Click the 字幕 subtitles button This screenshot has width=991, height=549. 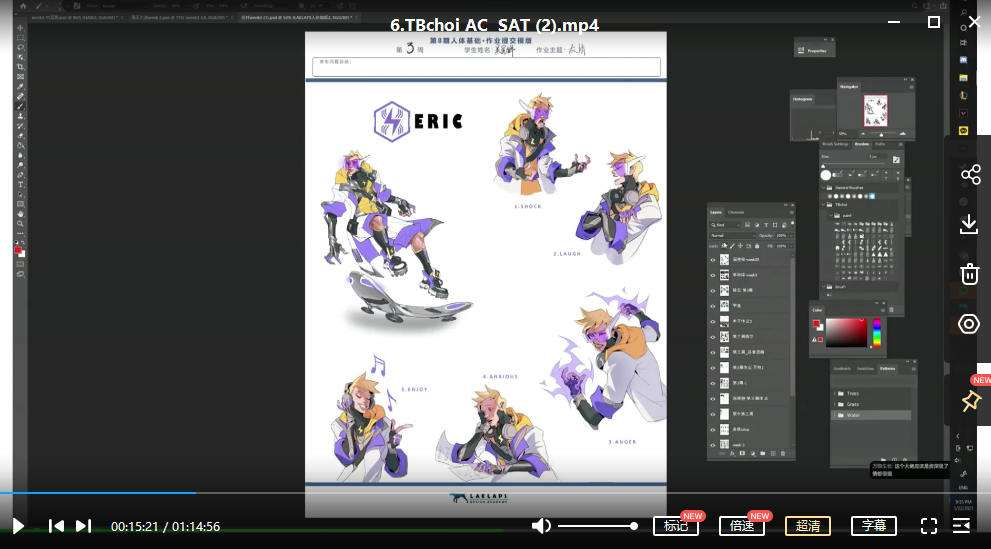874,526
